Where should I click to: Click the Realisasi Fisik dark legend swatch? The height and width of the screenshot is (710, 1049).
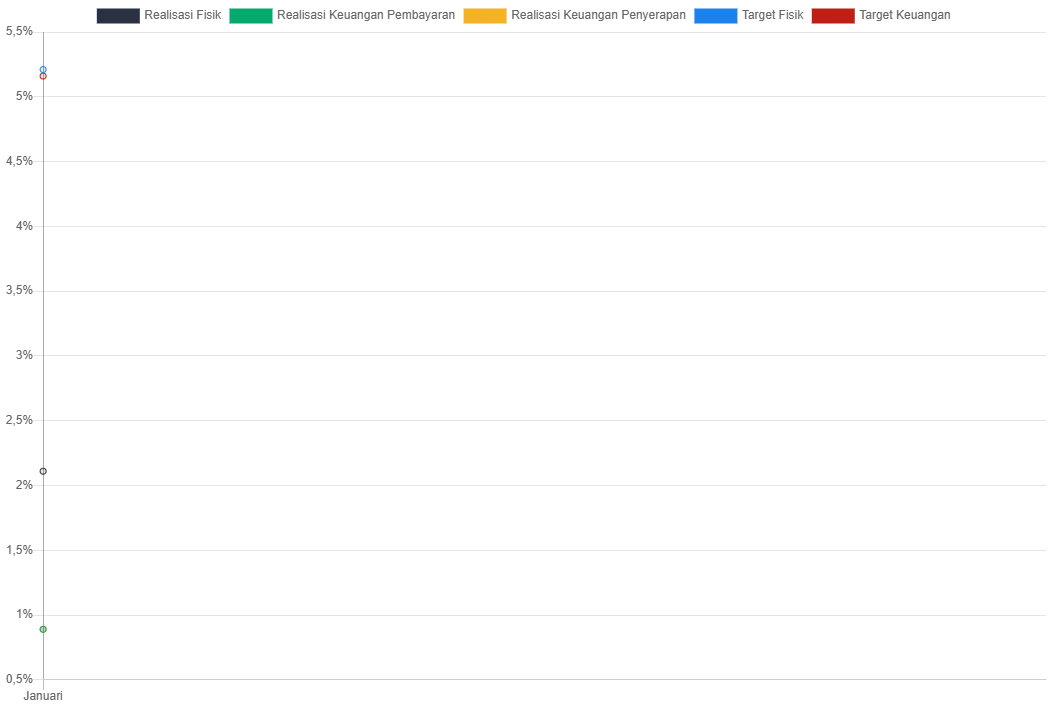[x=117, y=16]
